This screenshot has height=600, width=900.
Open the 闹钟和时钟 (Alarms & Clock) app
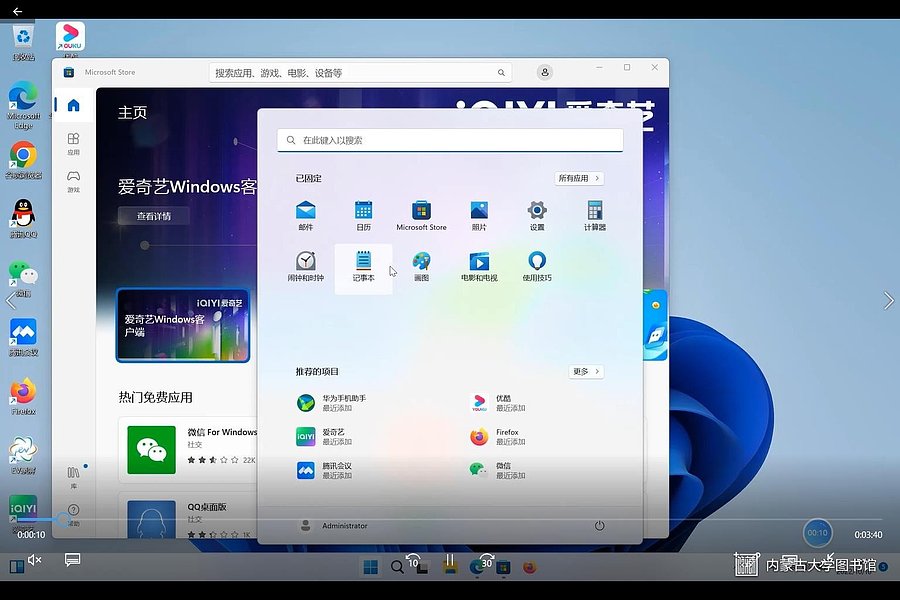(305, 266)
